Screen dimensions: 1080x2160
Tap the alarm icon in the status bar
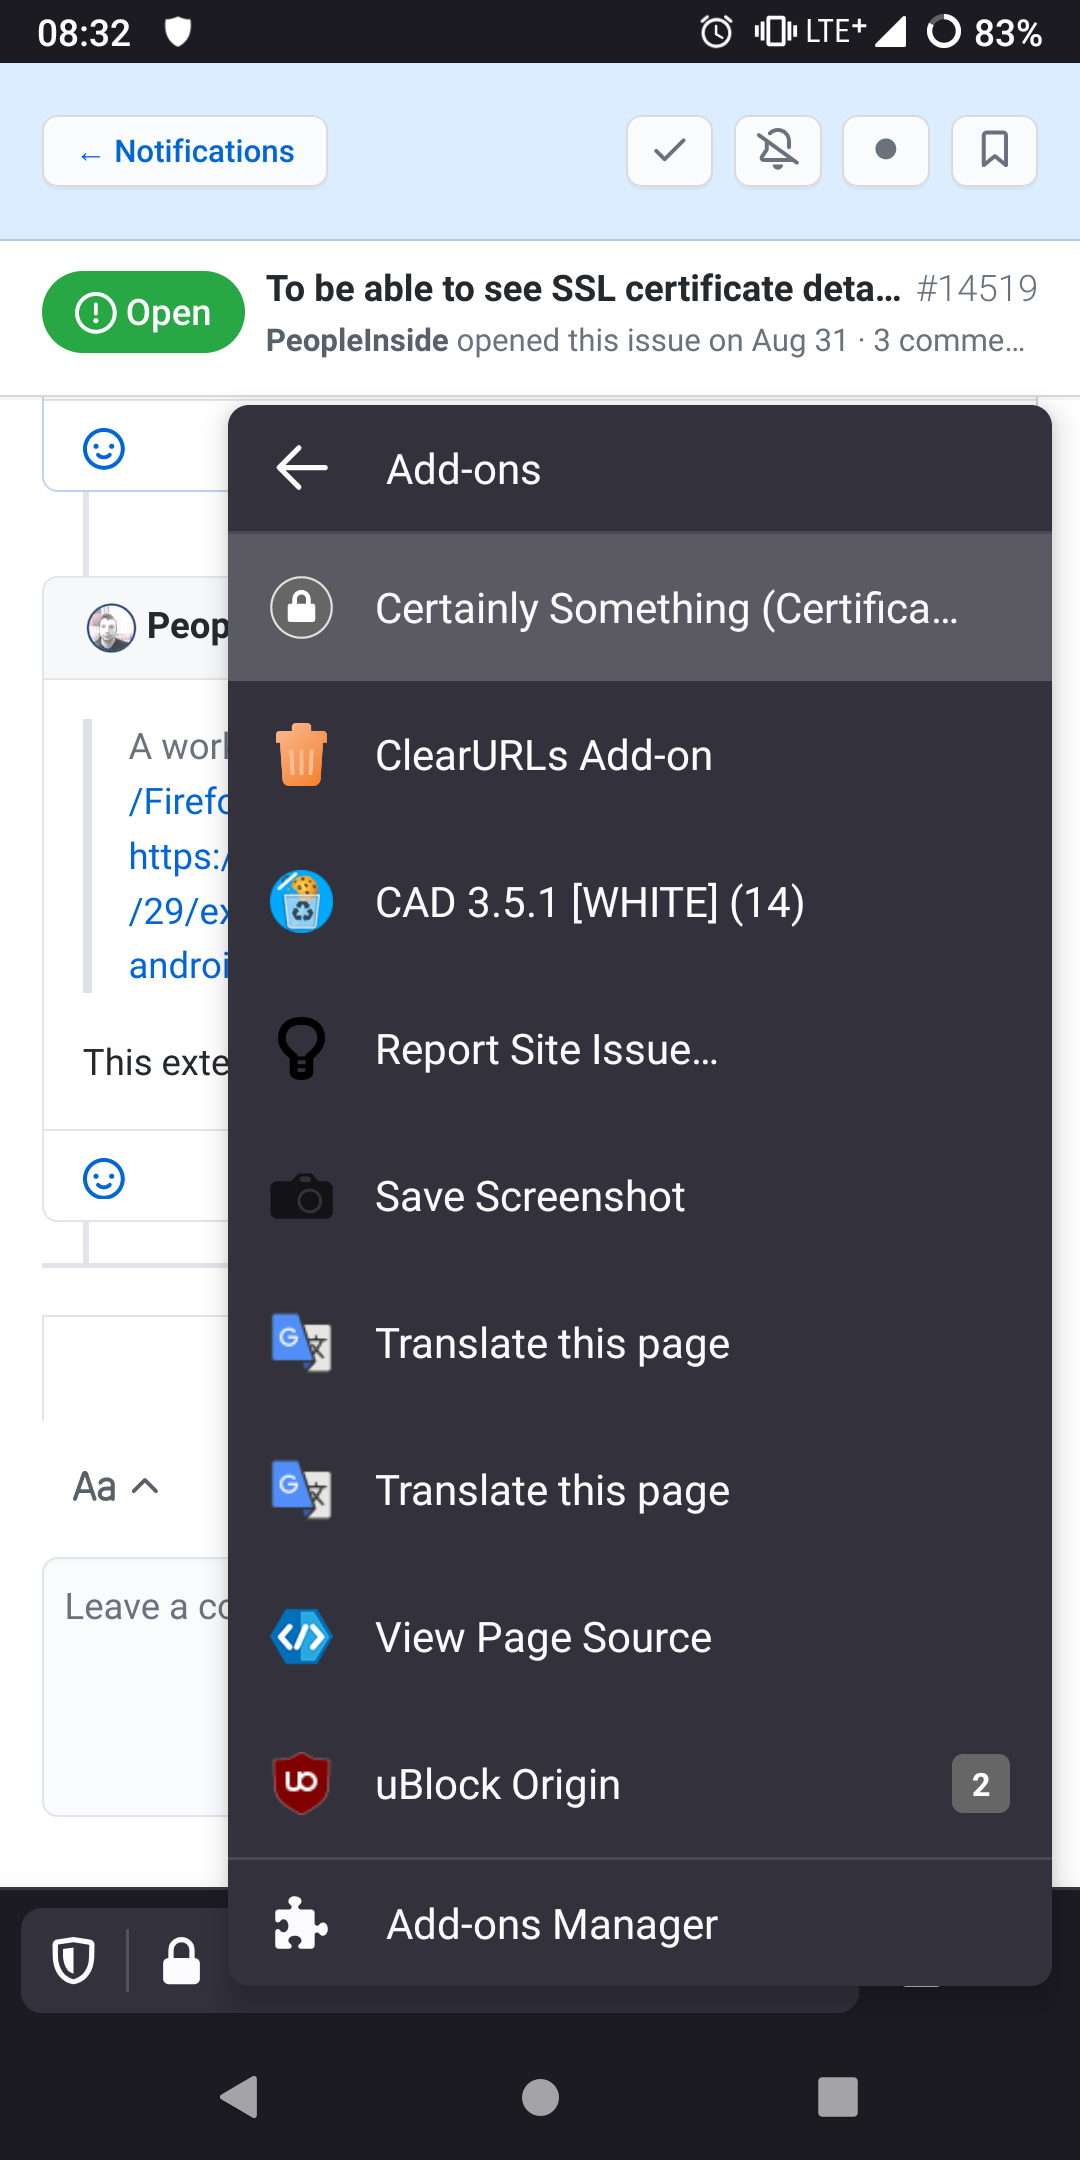(716, 32)
